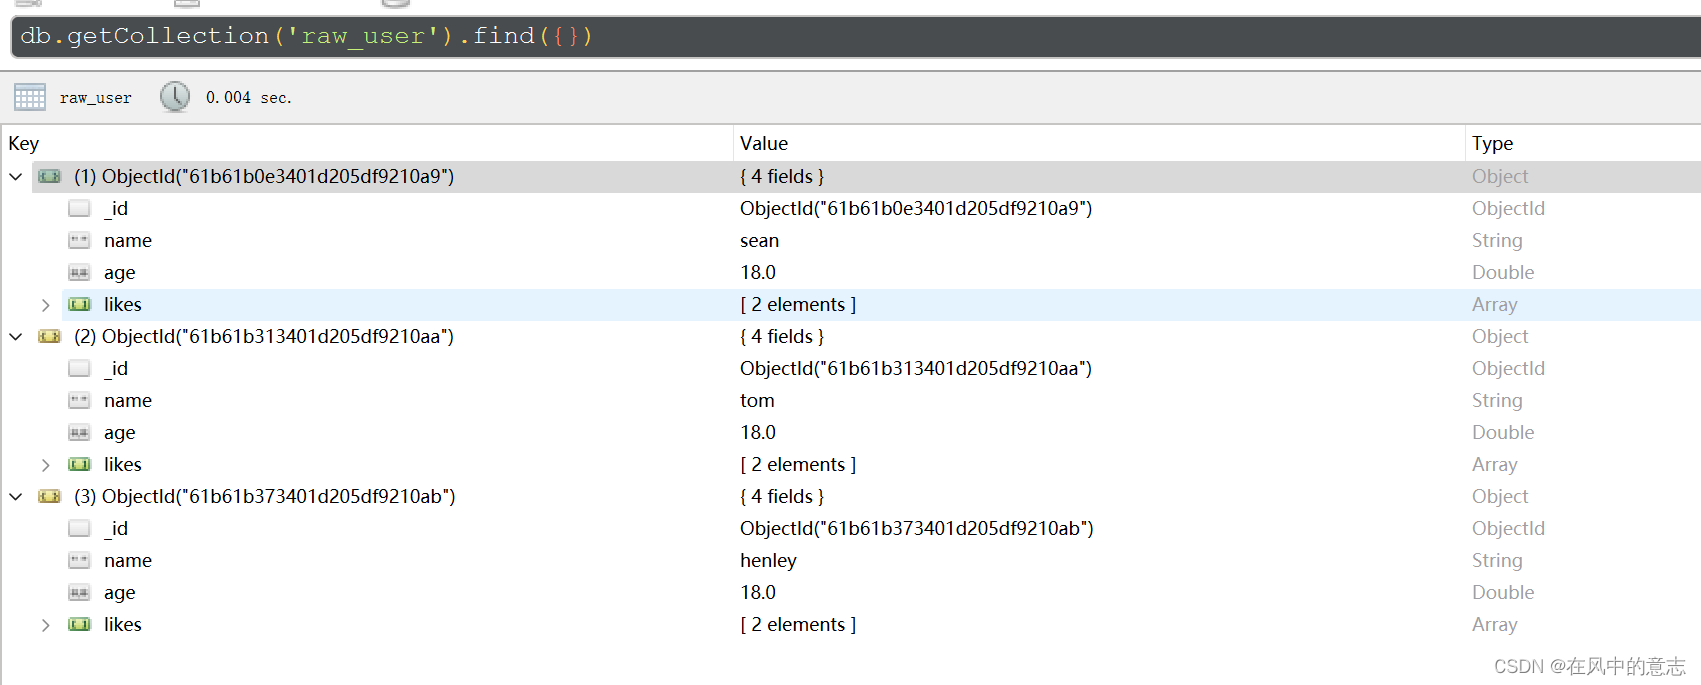The image size is (1701, 685).
Task: Click the _id field icon in henley's document
Action: click(80, 529)
